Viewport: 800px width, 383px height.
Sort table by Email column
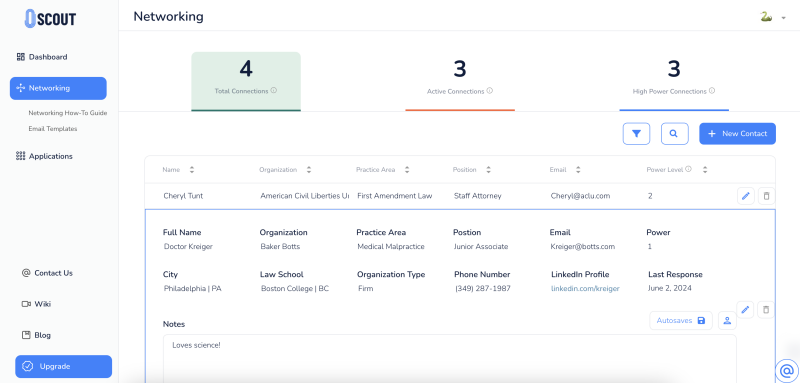[578, 170]
